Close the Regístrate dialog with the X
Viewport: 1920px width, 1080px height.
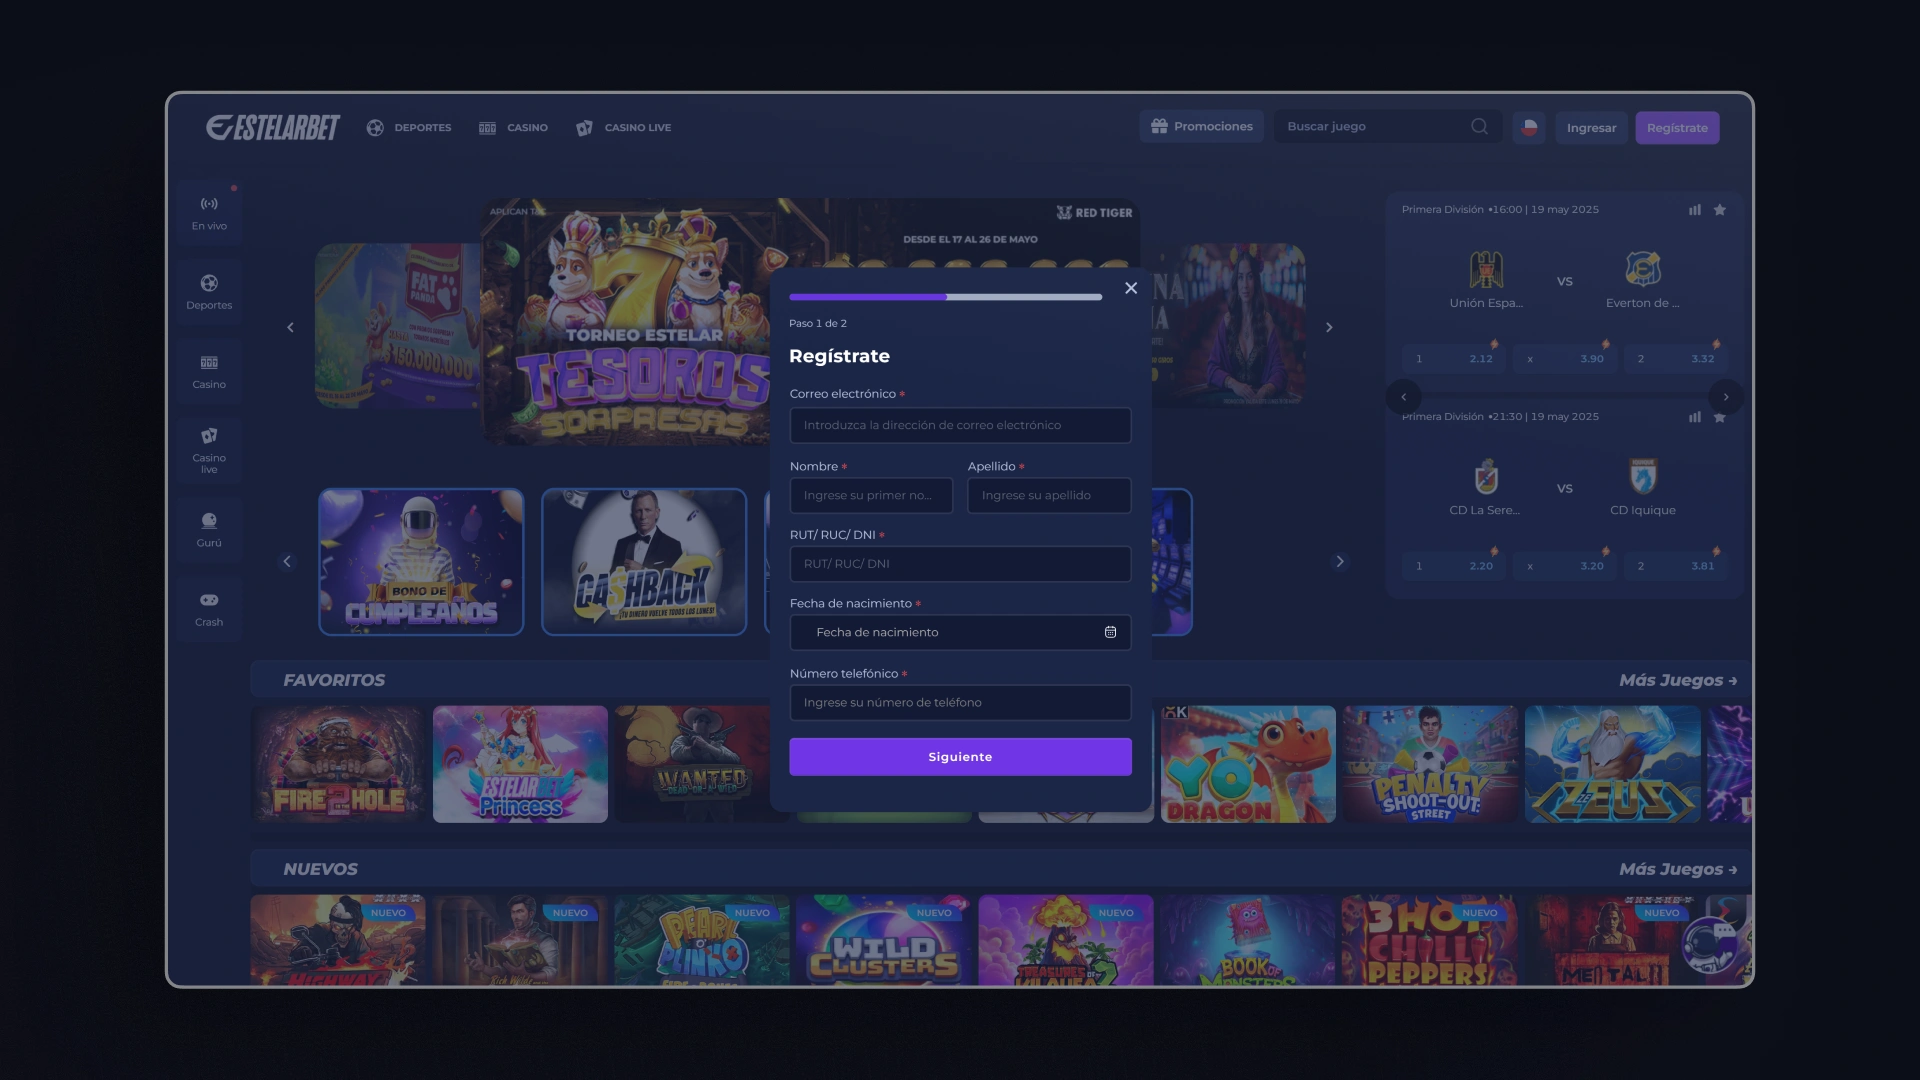(x=1131, y=288)
